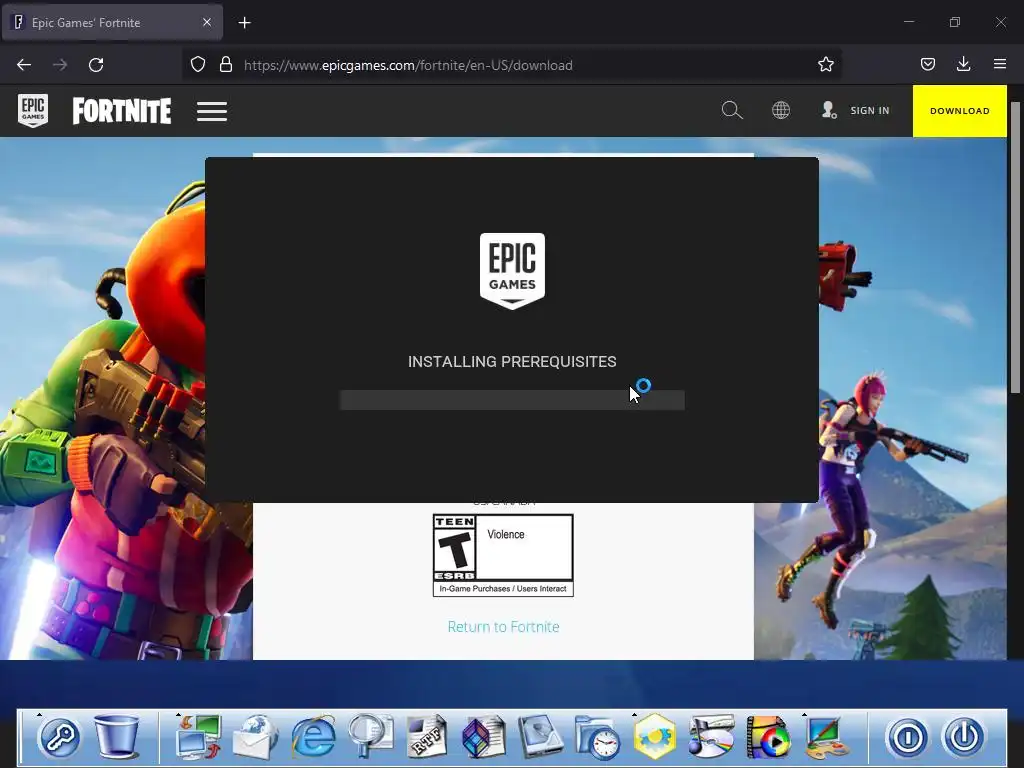Open the site search magnifier icon
The width and height of the screenshot is (1024, 768).
732,110
